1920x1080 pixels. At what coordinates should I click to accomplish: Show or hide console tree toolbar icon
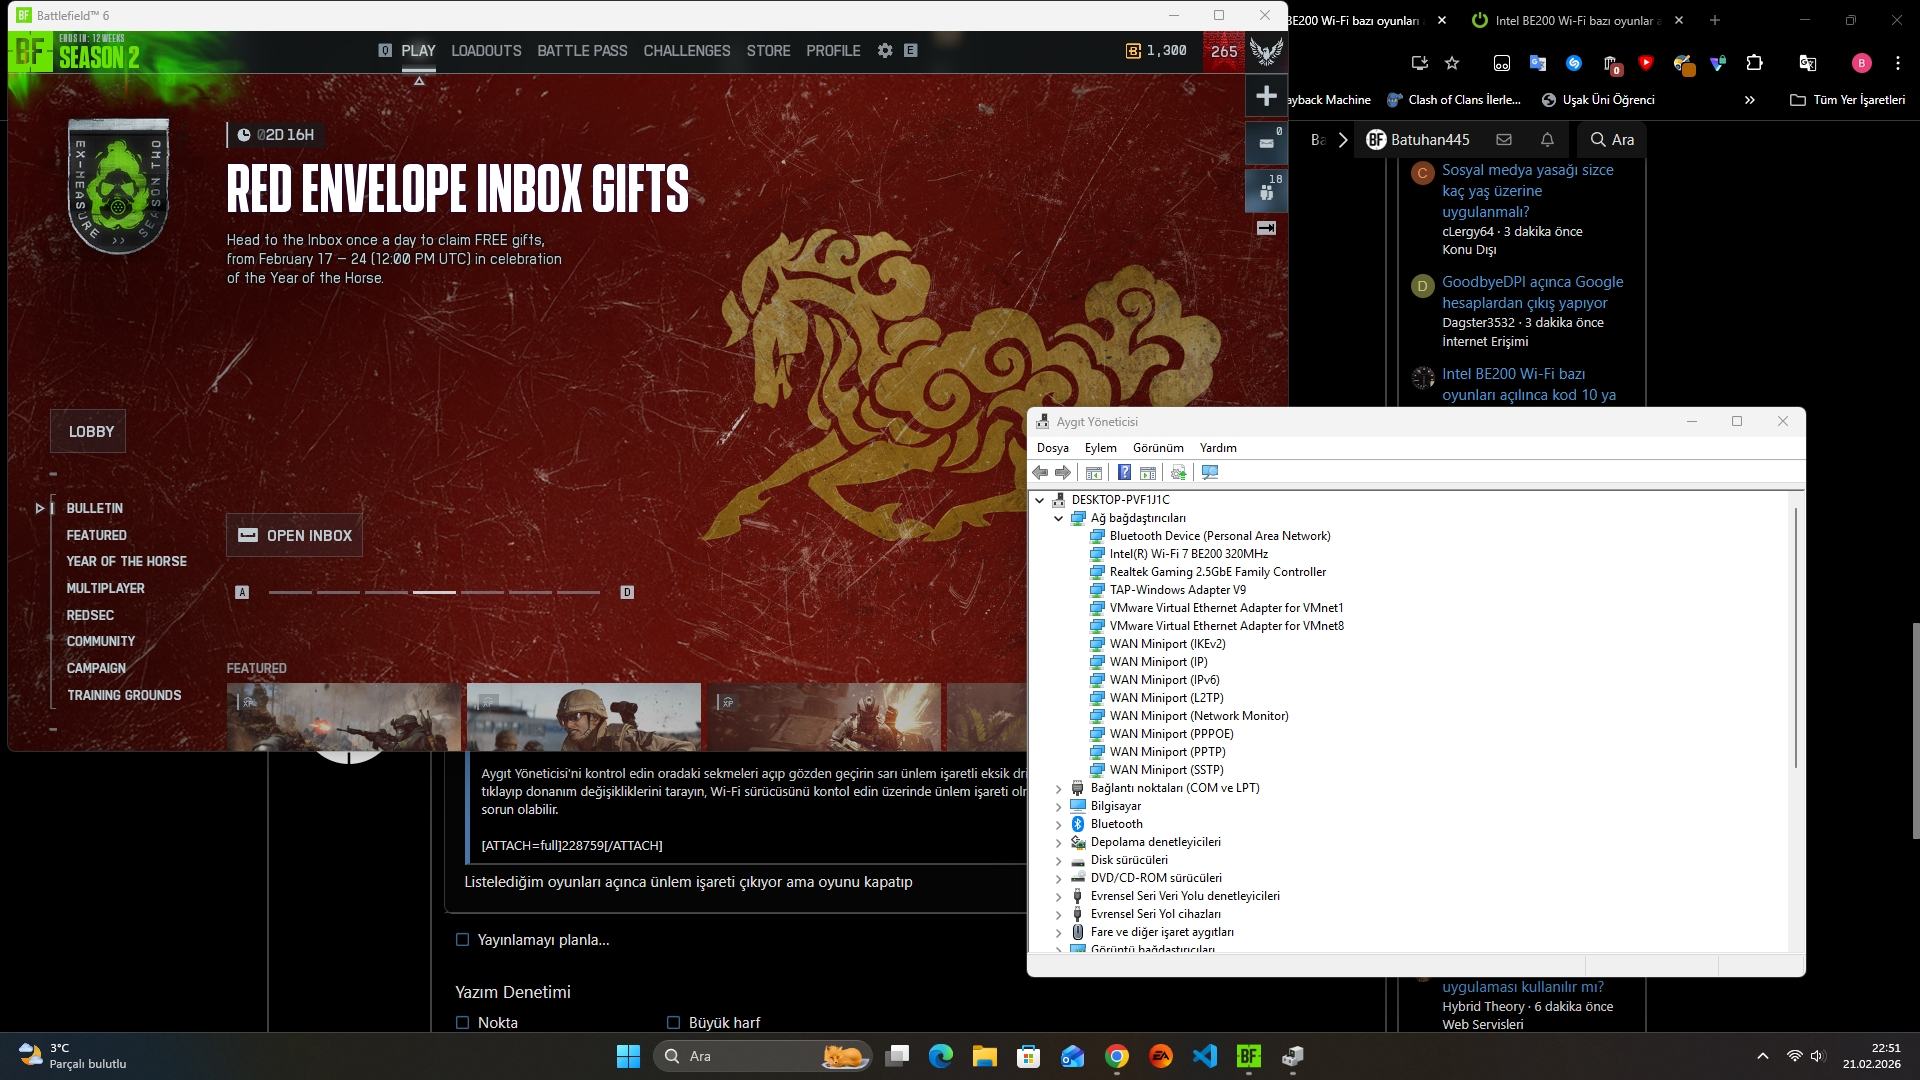pos(1094,473)
